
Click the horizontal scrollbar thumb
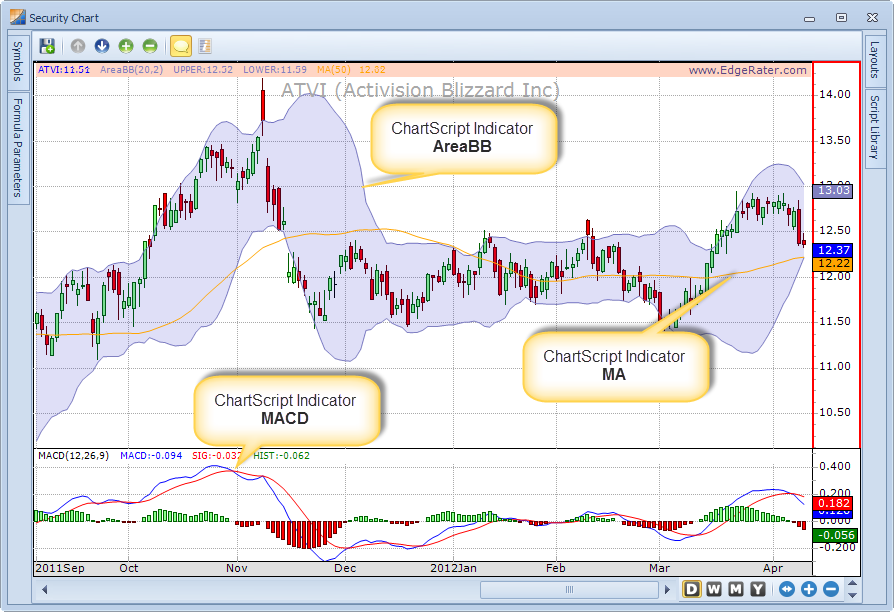click(569, 589)
